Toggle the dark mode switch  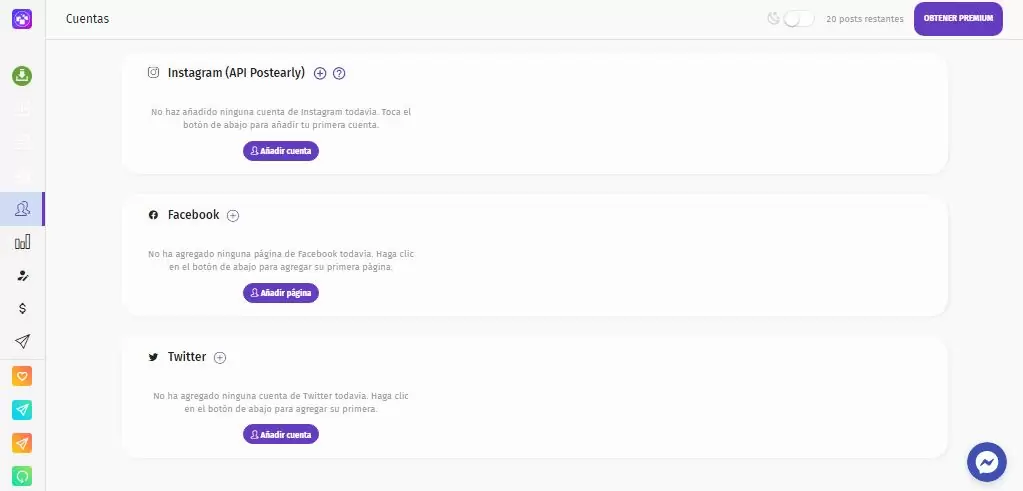[x=799, y=19]
